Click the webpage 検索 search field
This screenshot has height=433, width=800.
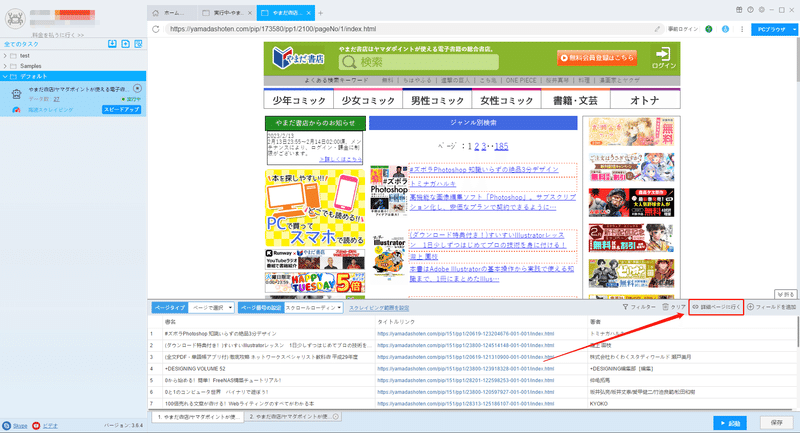click(419, 62)
